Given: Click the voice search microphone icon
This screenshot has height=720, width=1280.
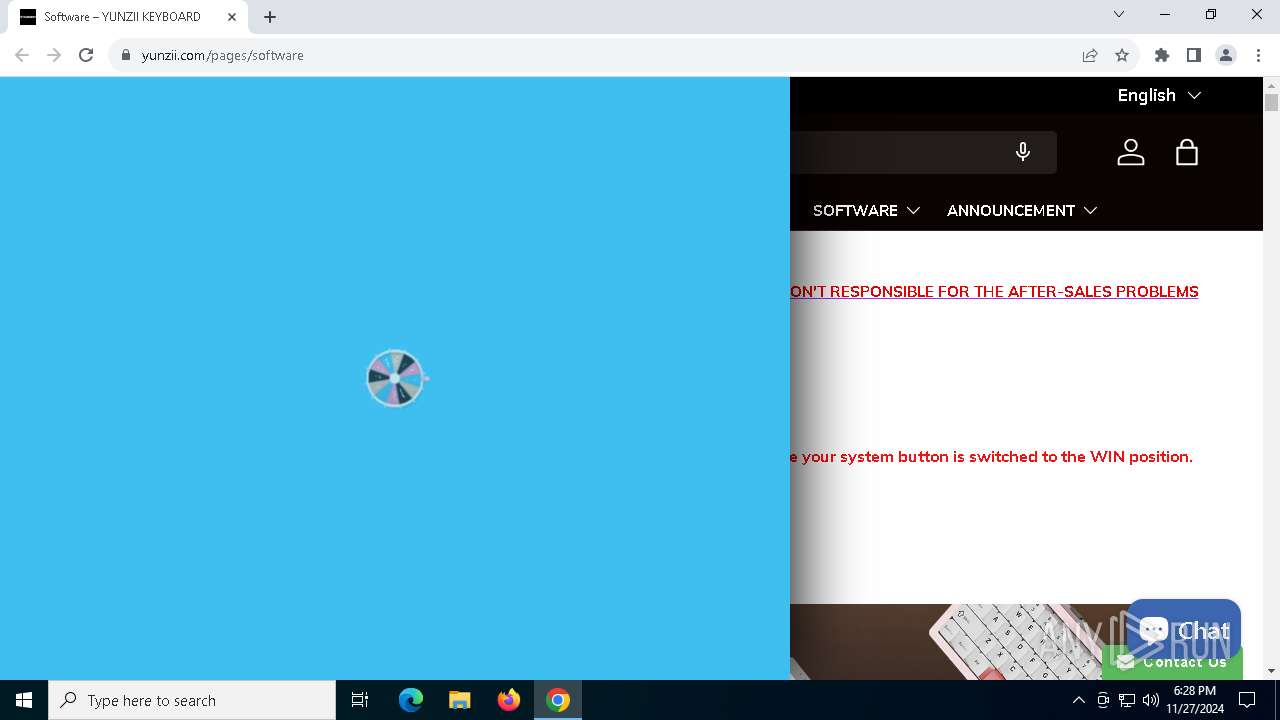Looking at the screenshot, I should pos(1022,152).
